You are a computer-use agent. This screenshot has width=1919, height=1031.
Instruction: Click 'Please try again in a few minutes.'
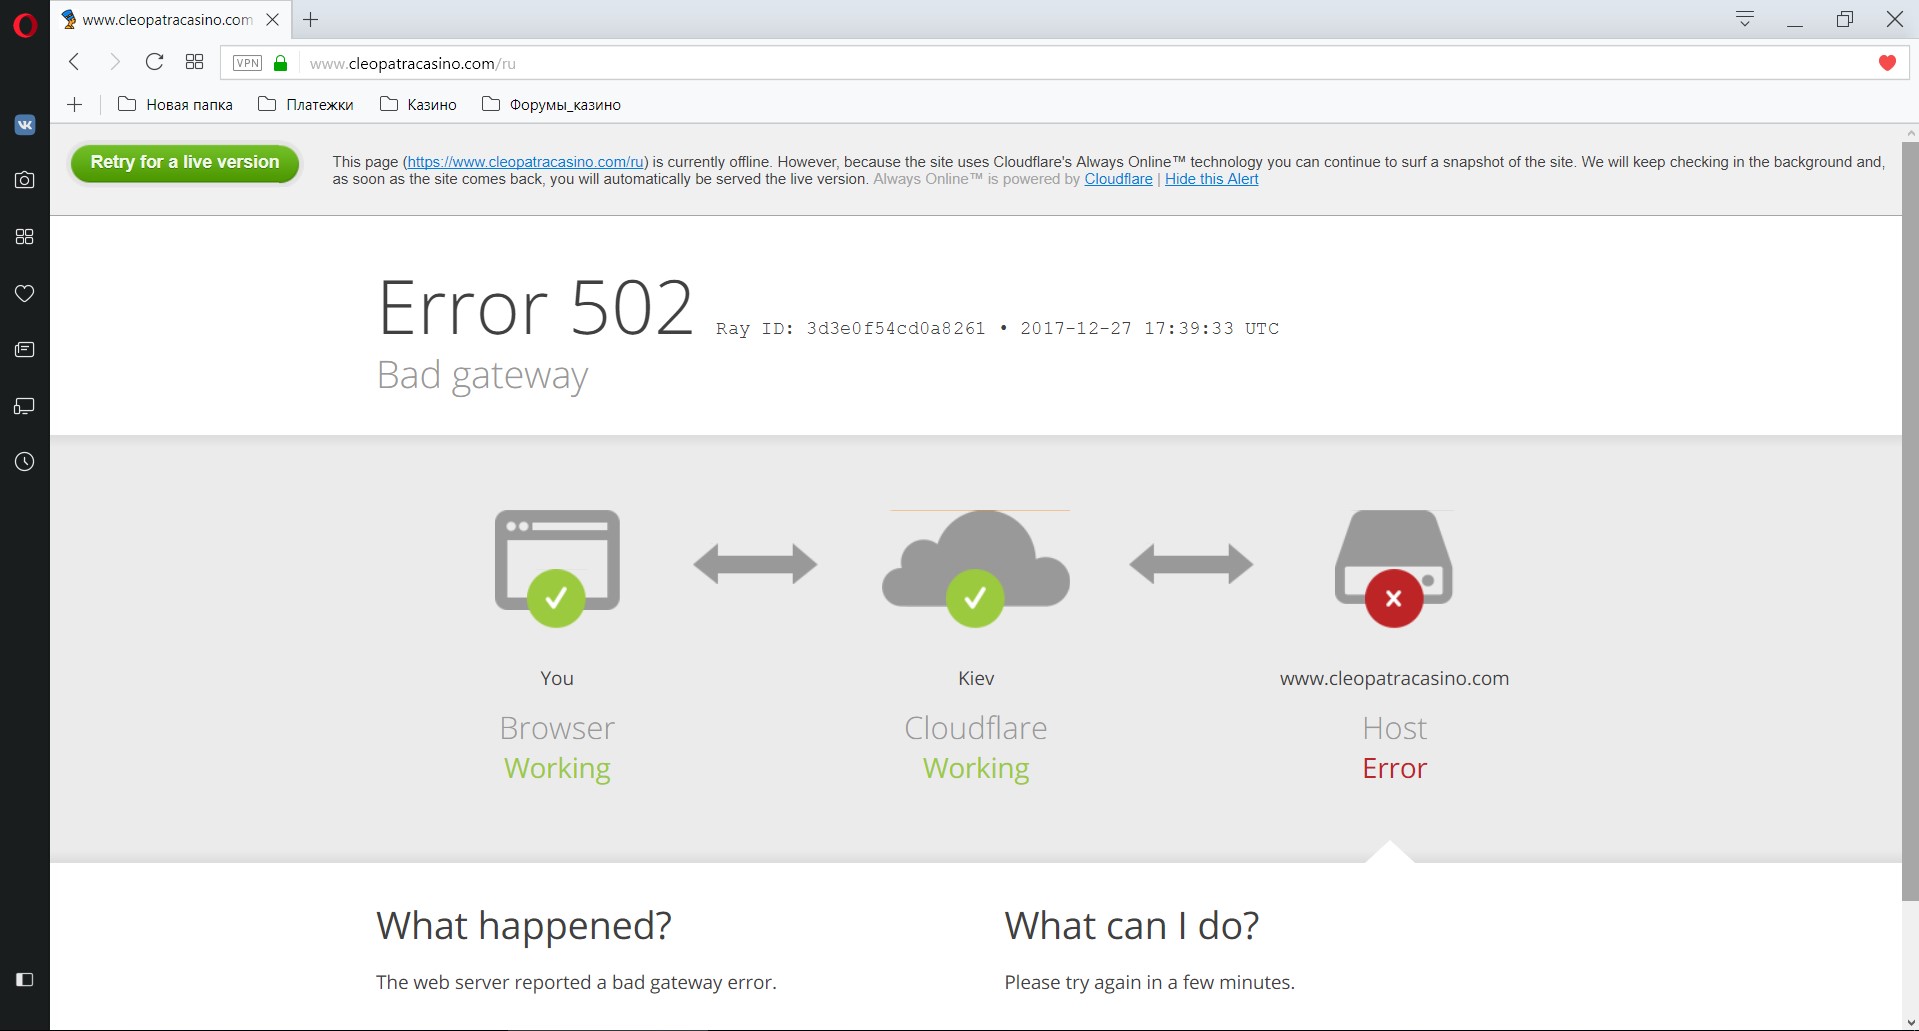pos(1149,982)
